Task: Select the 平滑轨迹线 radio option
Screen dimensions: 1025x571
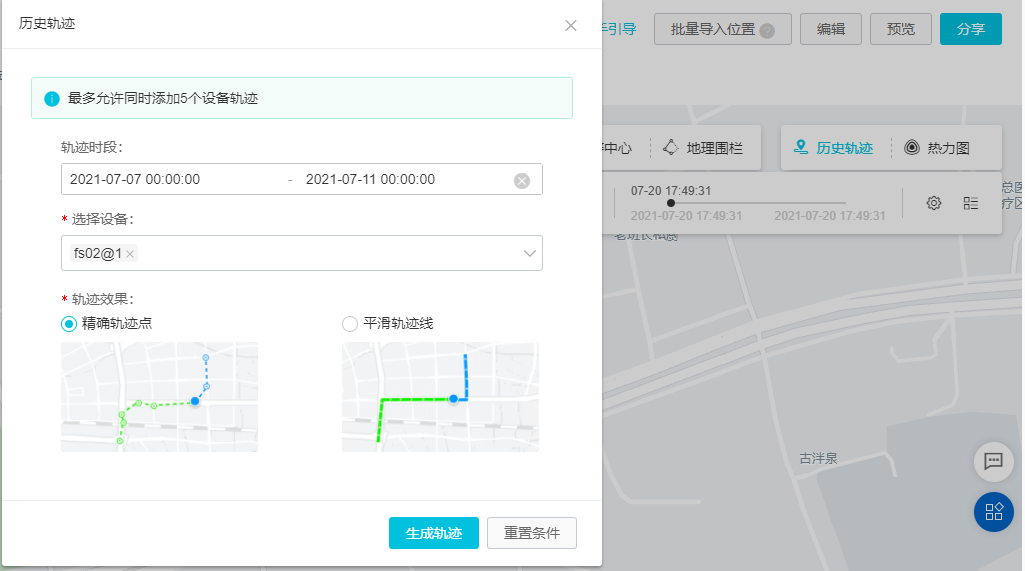Action: click(x=350, y=323)
